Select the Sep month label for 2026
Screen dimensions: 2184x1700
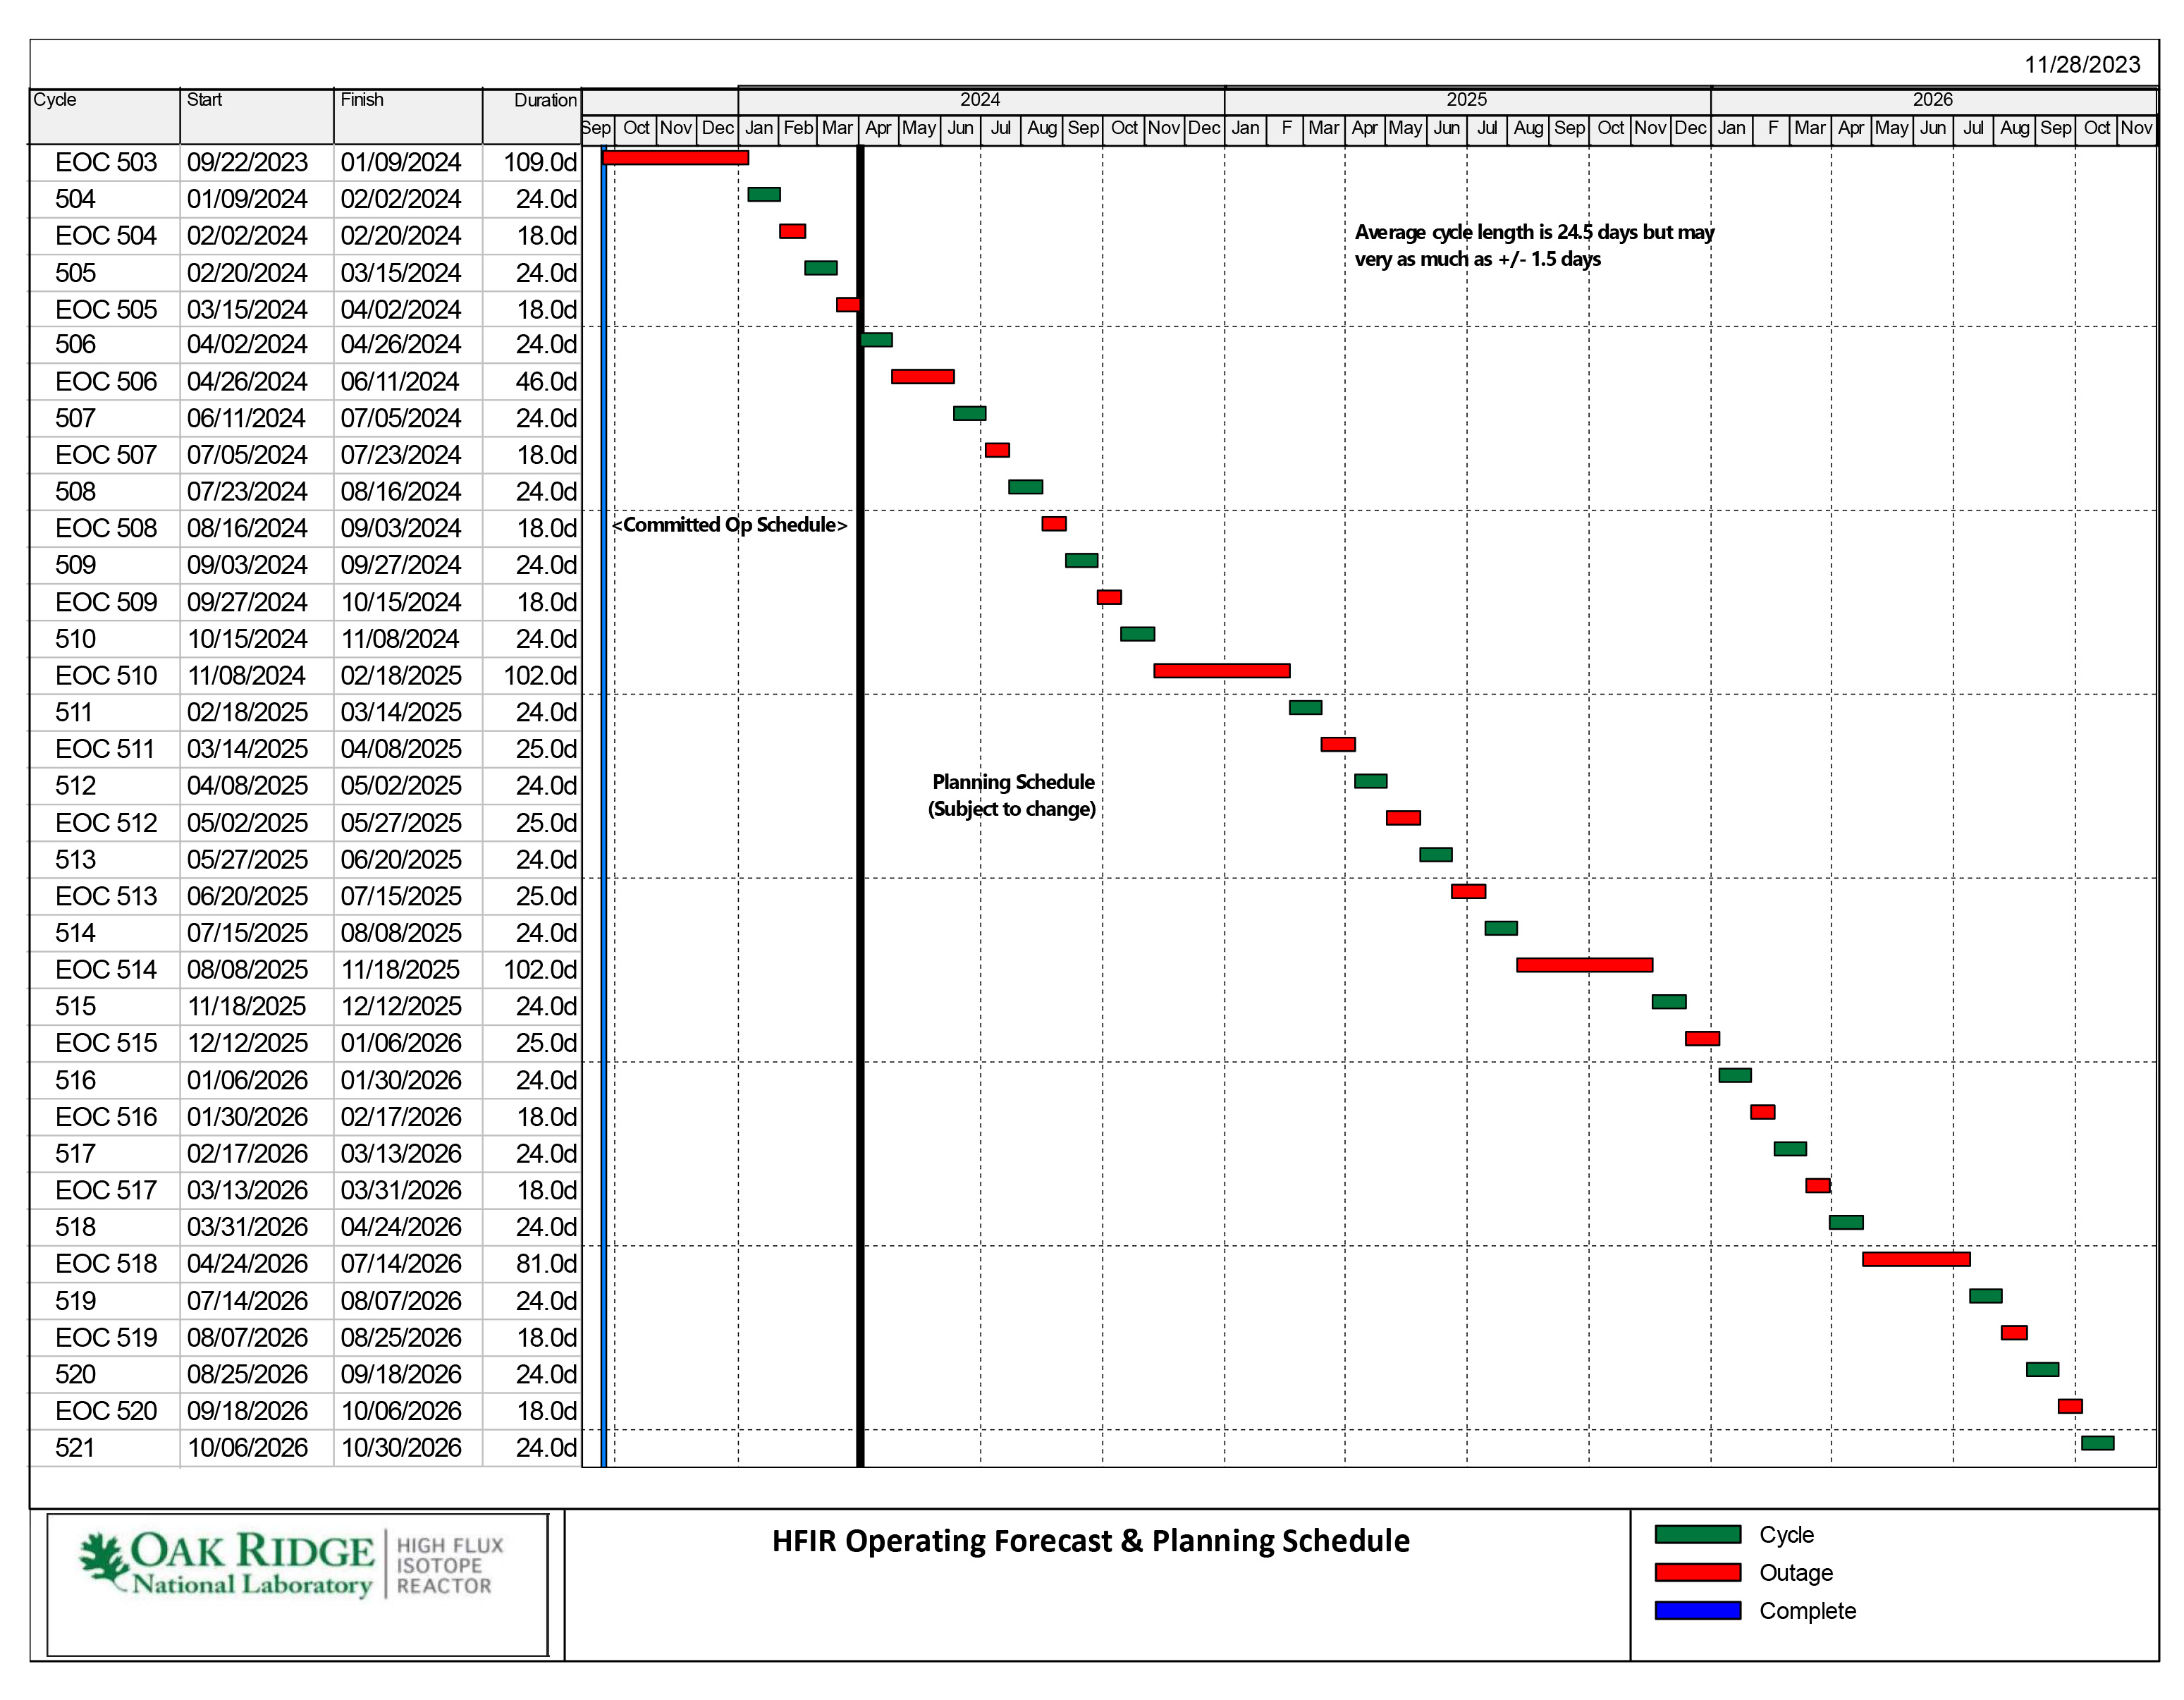(x=2056, y=129)
